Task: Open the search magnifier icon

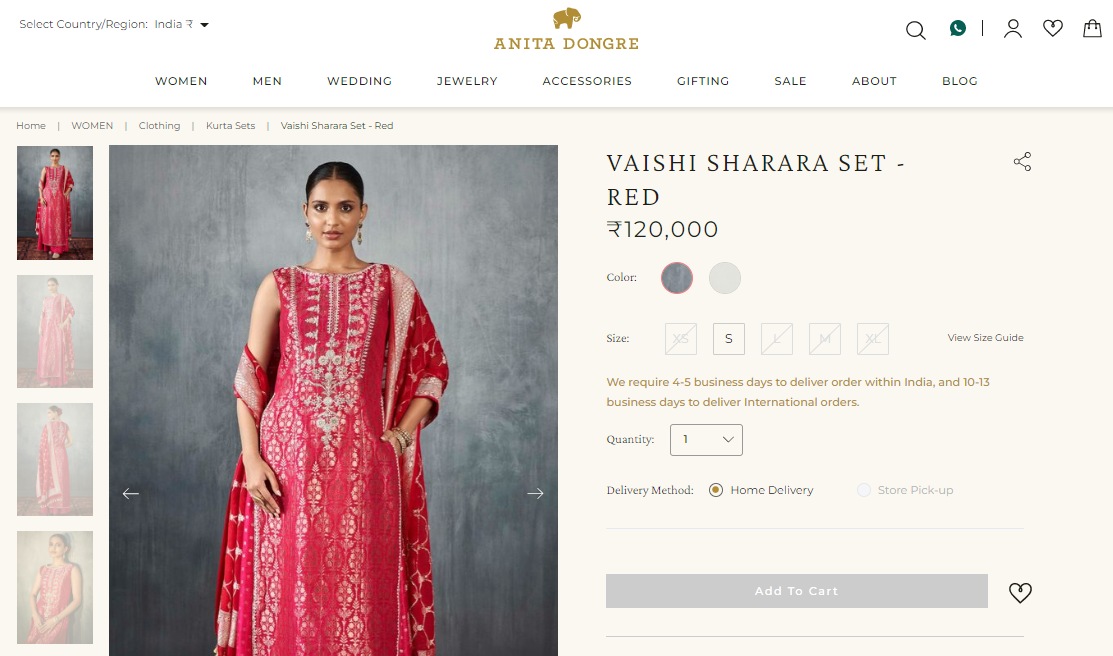Action: pyautogui.click(x=916, y=30)
